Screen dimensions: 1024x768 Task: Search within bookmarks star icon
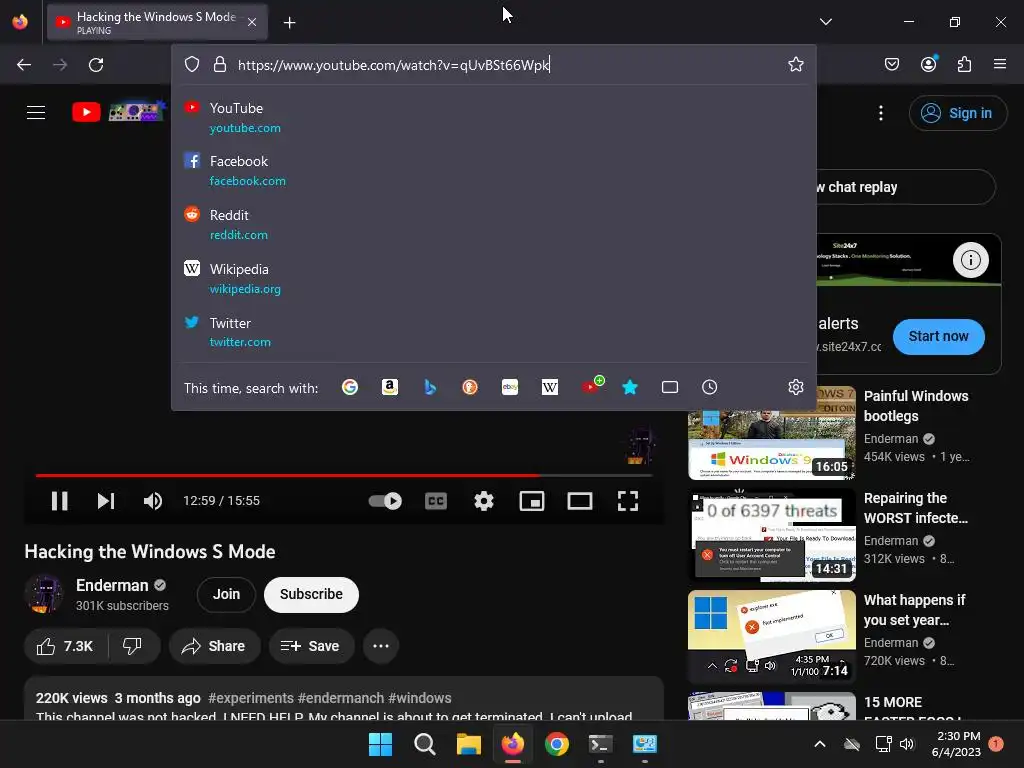630,387
